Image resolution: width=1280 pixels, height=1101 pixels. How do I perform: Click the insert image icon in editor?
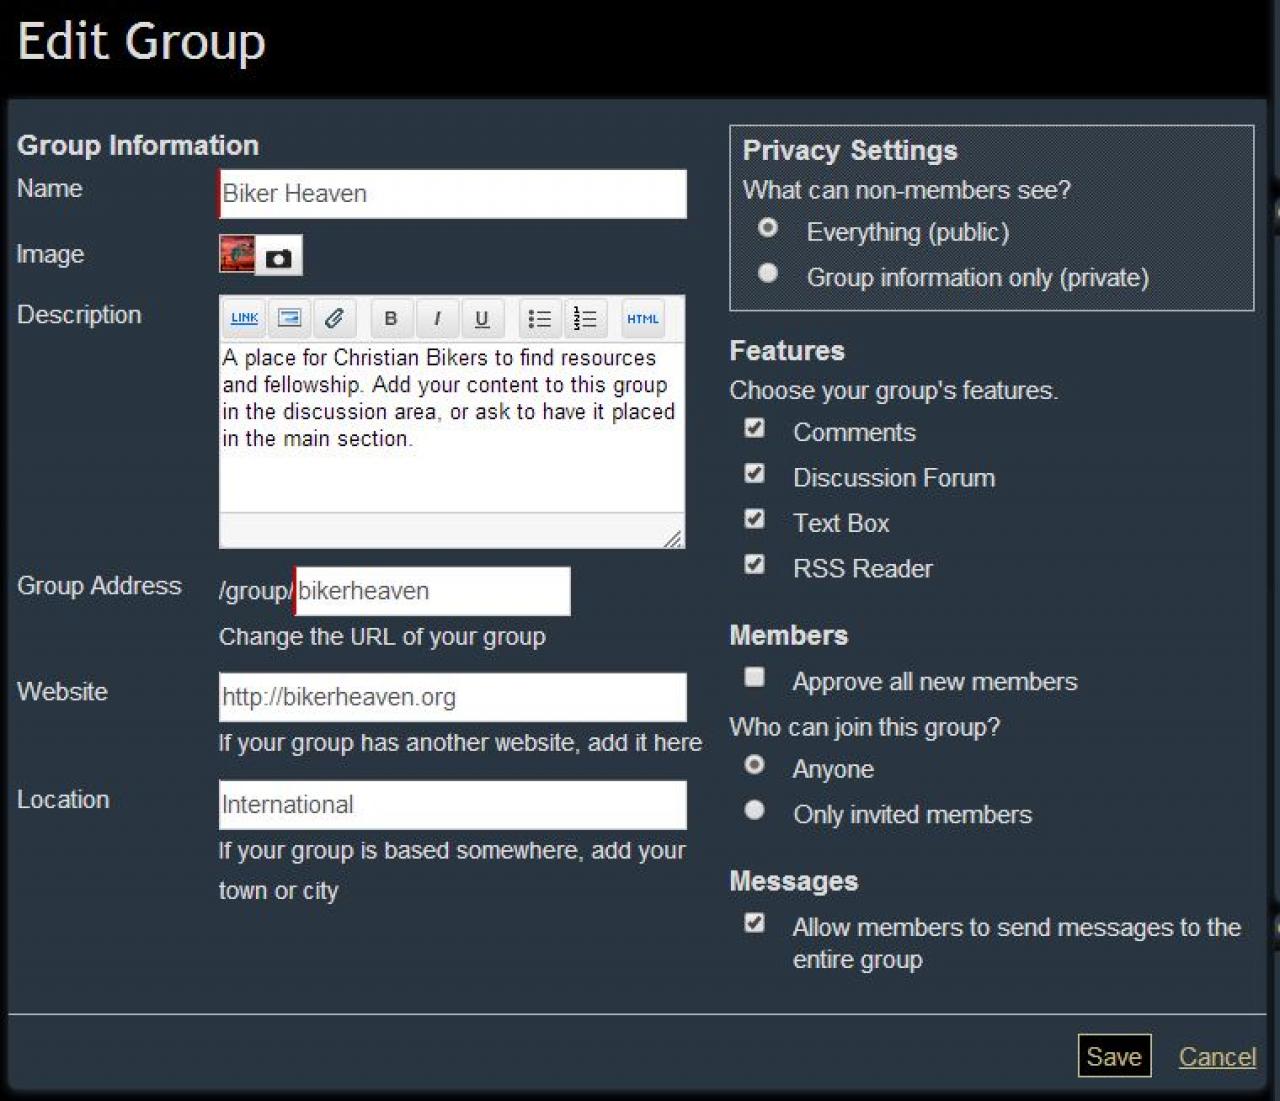(x=289, y=318)
